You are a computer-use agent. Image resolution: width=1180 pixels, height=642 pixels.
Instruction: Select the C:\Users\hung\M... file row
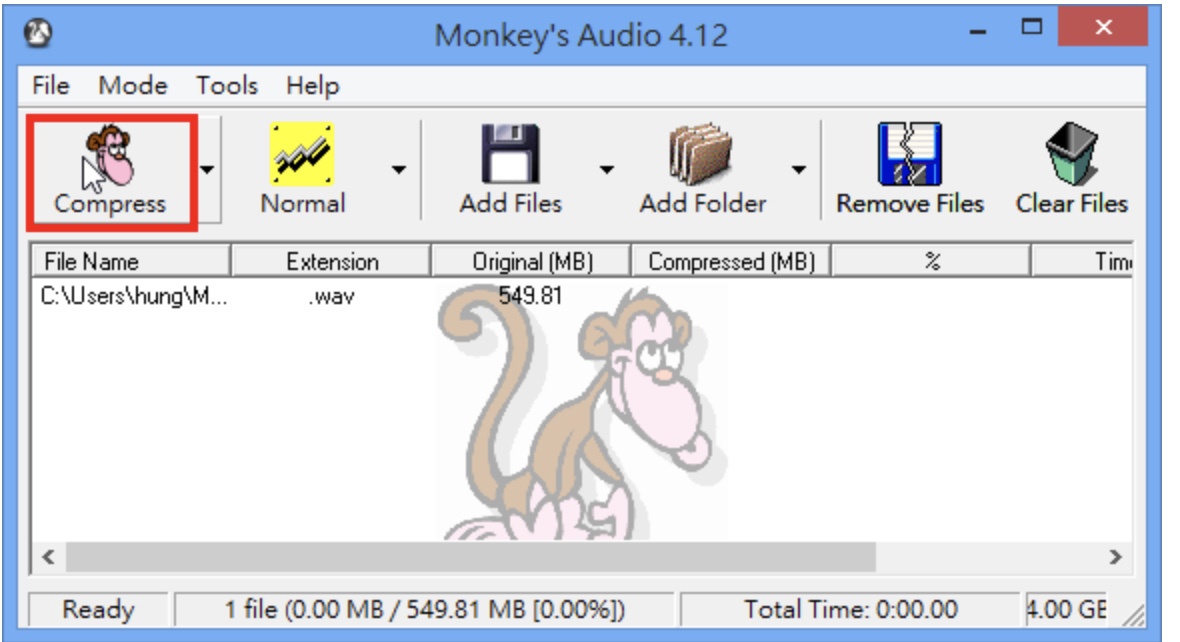point(133,297)
